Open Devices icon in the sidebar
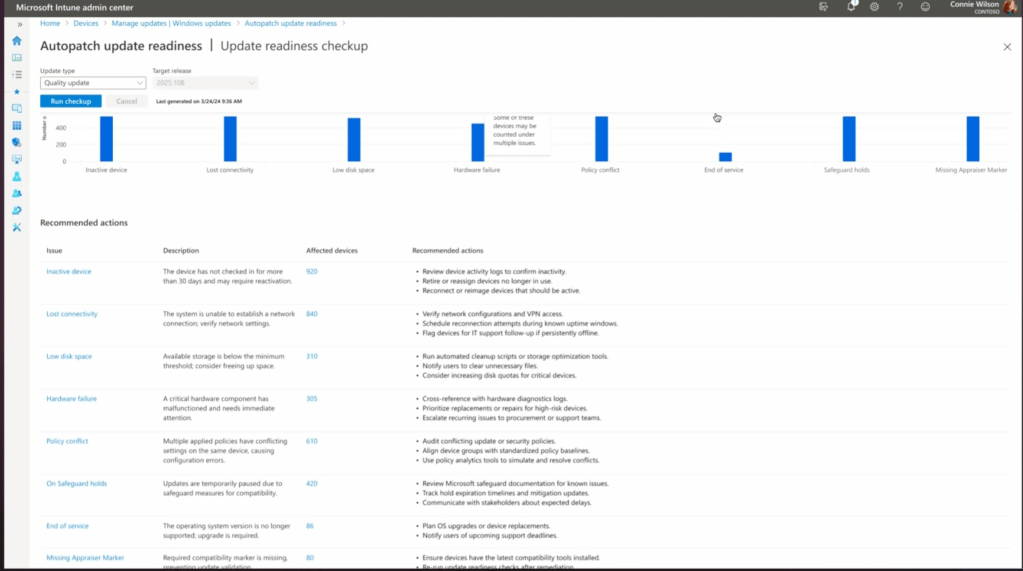The image size is (1023, 571). pos(17,109)
